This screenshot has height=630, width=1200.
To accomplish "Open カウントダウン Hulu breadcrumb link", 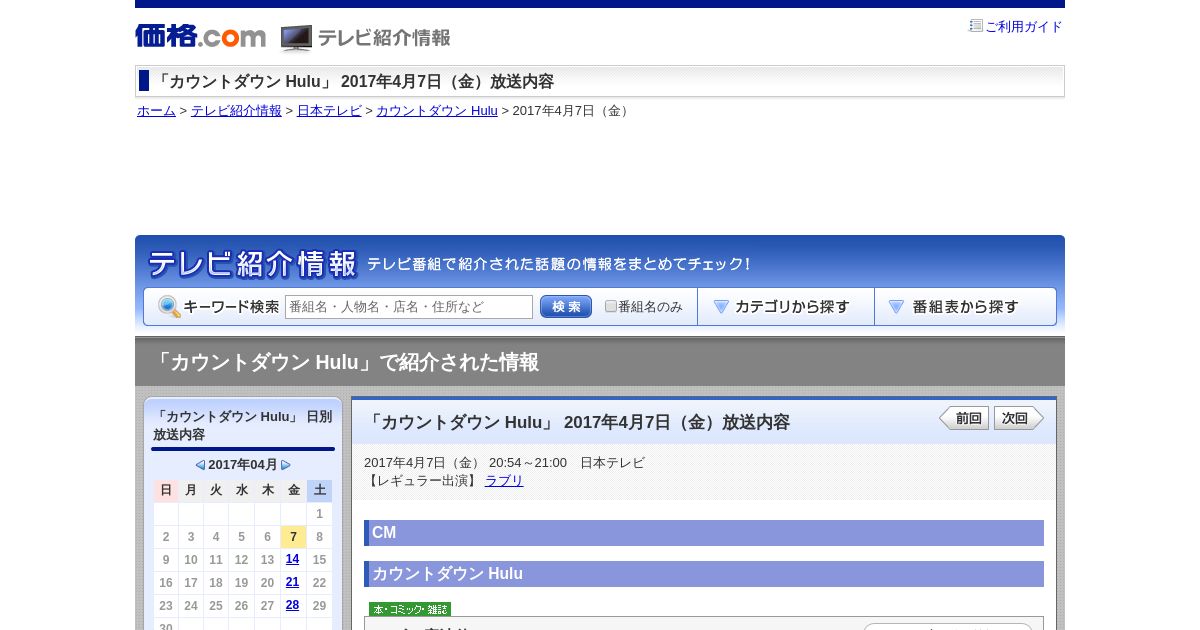I will [437, 111].
